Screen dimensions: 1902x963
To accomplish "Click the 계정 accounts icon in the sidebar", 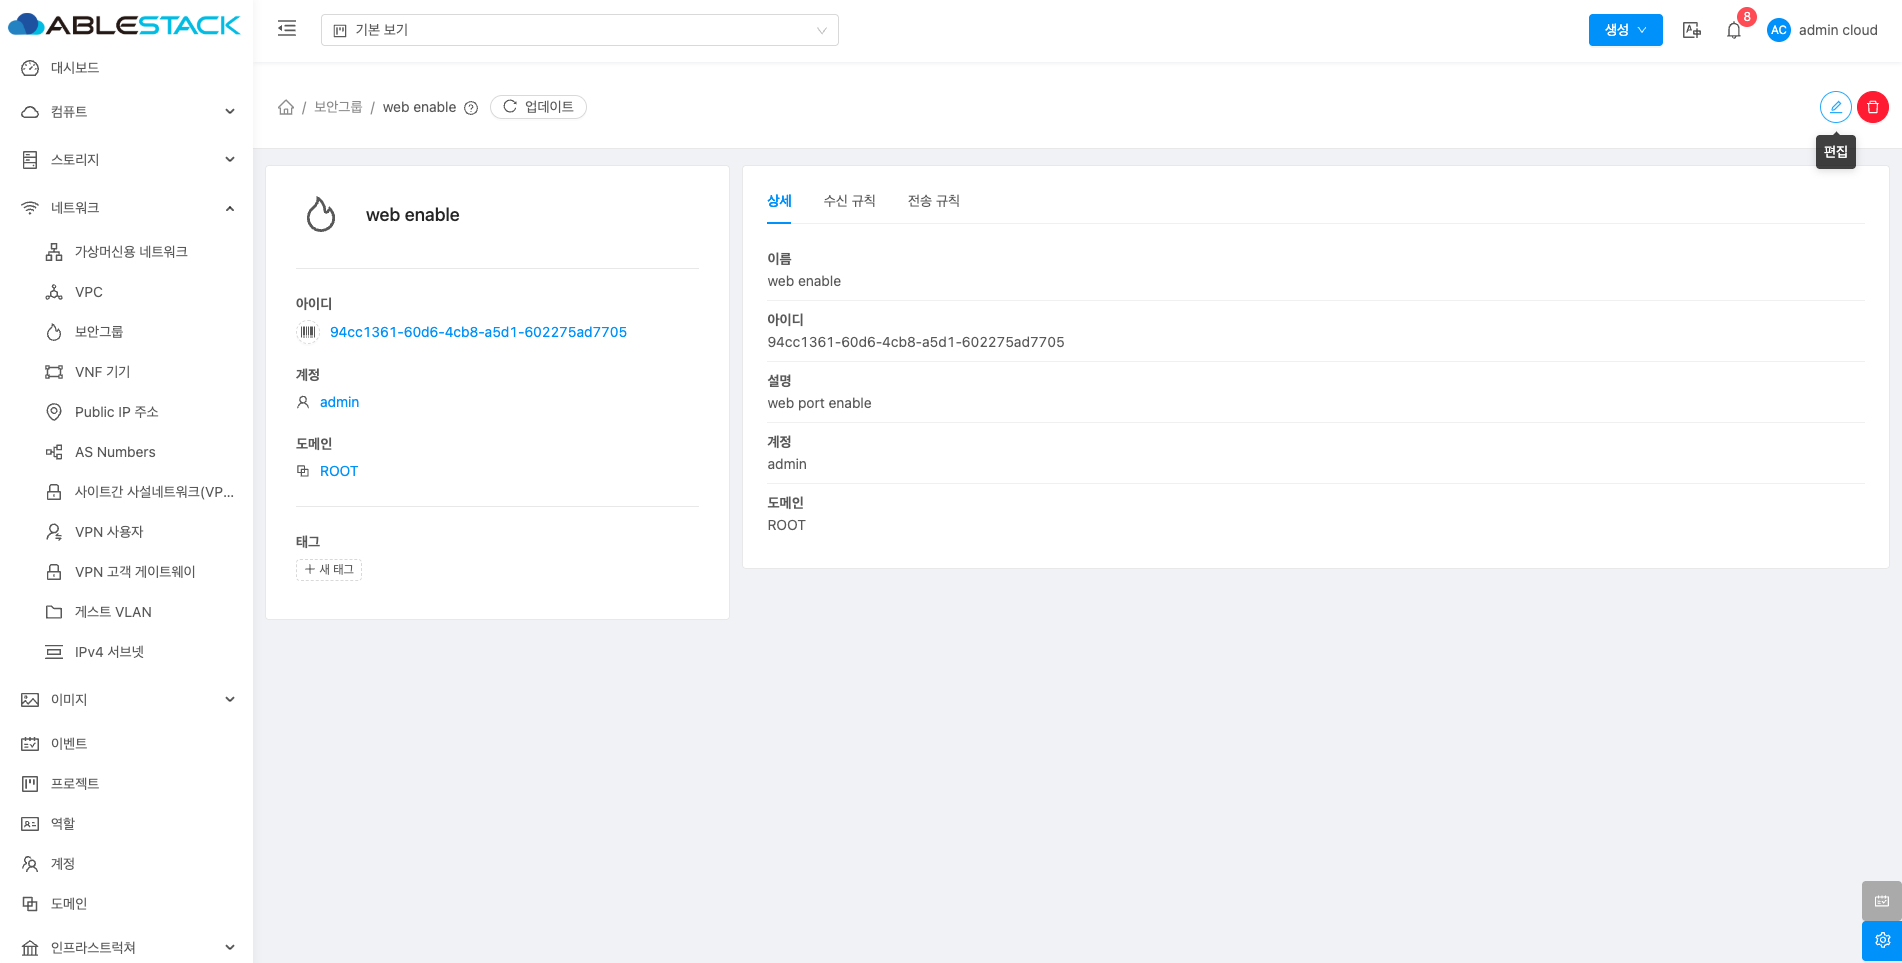I will pos(30,864).
